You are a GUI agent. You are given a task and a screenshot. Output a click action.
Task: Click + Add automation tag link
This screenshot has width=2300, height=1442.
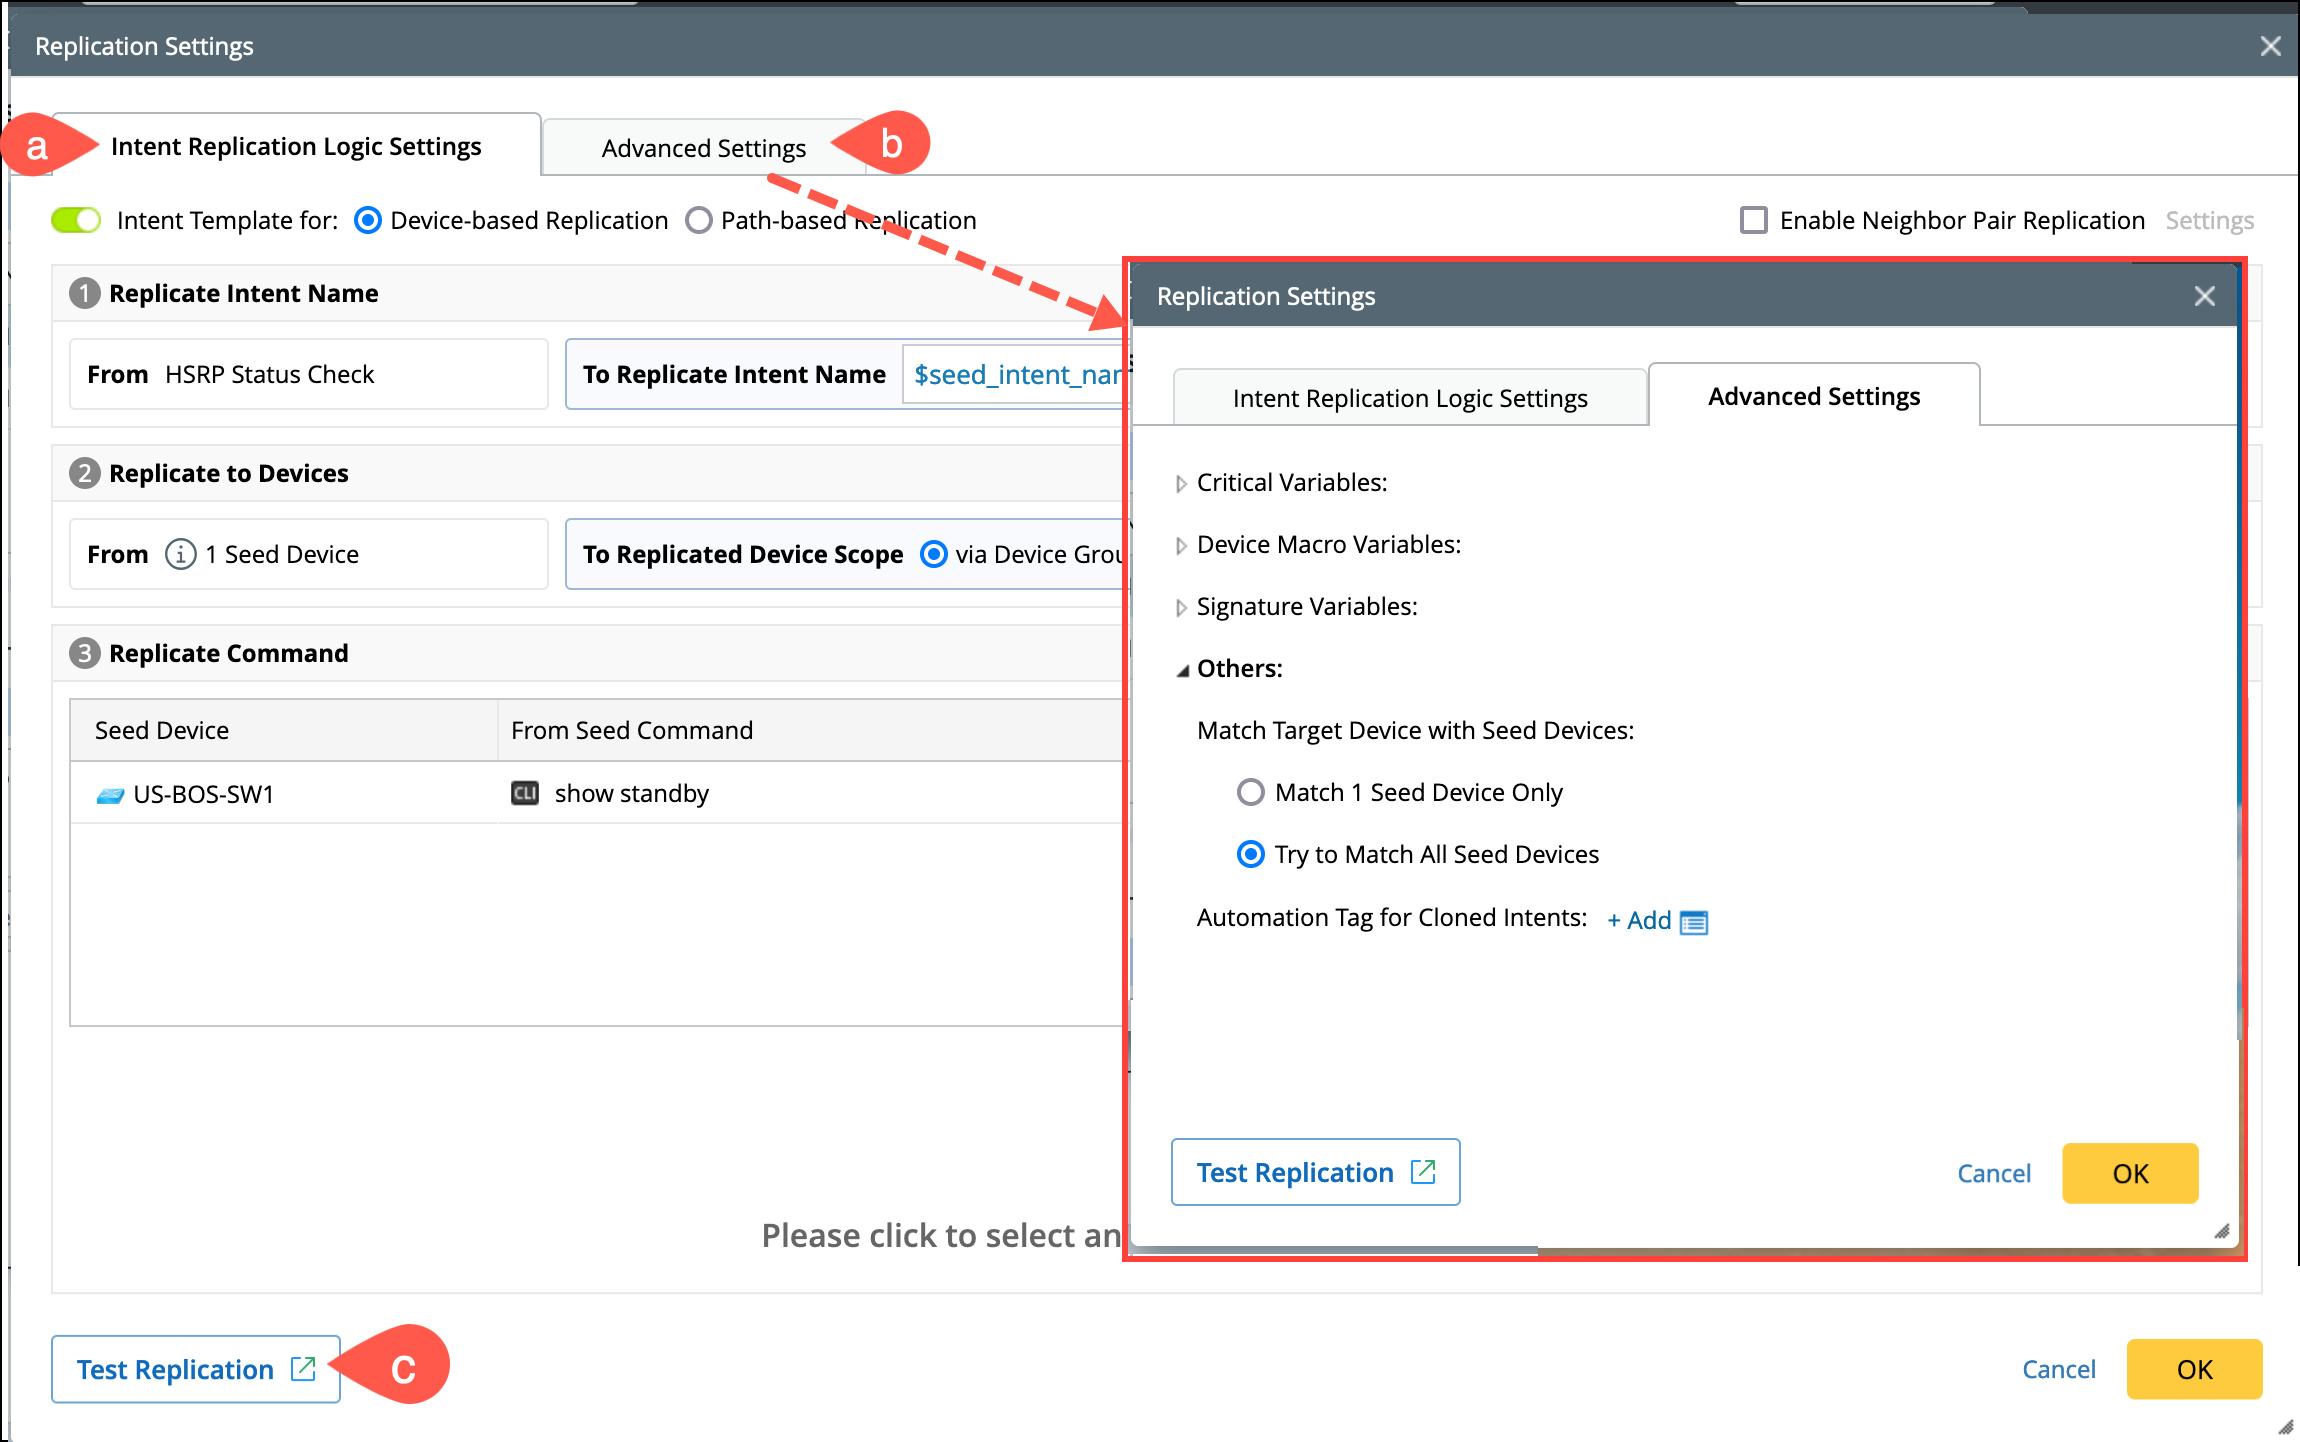(x=1639, y=920)
